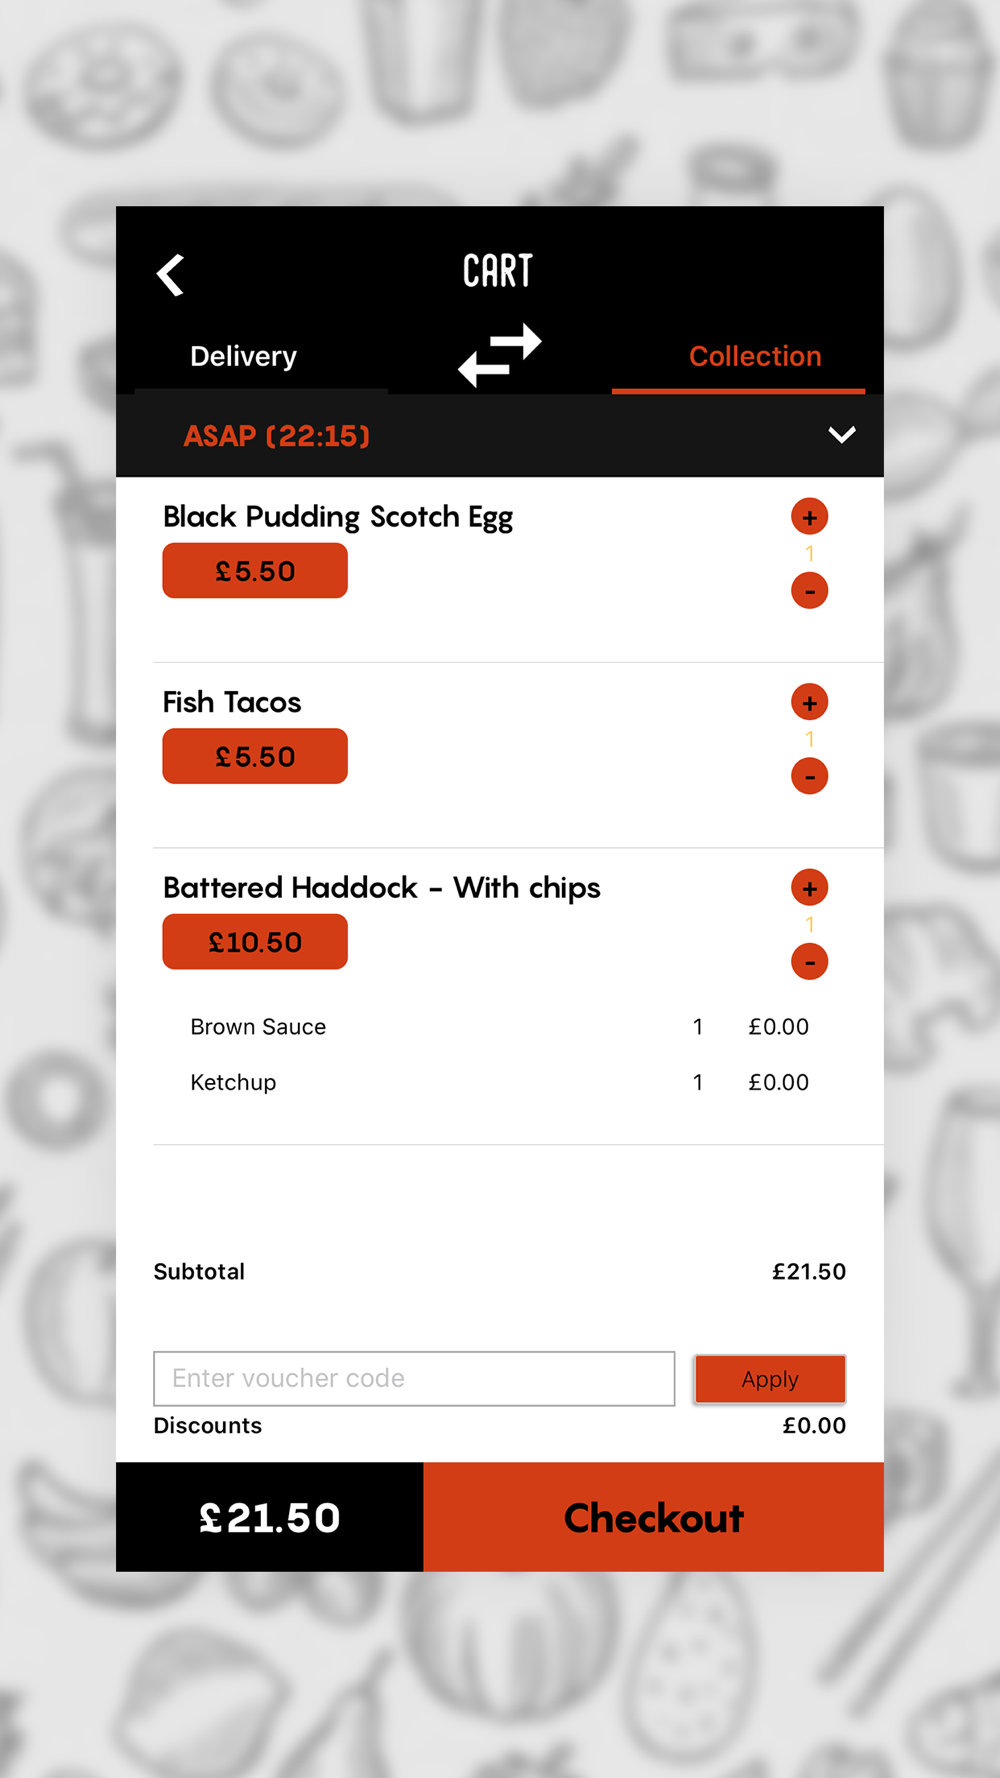Tap the £21.50 total in bottom bar
The height and width of the screenshot is (1778, 1000).
point(270,1517)
